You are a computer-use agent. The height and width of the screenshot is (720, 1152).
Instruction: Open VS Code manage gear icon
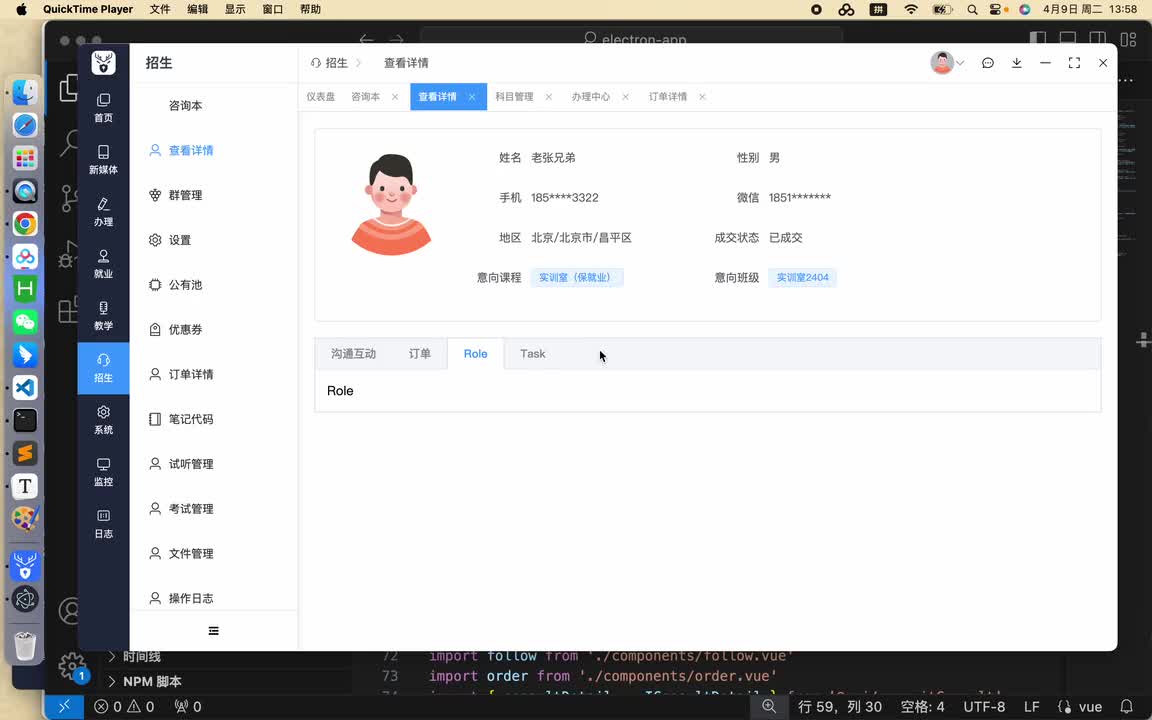(x=72, y=666)
